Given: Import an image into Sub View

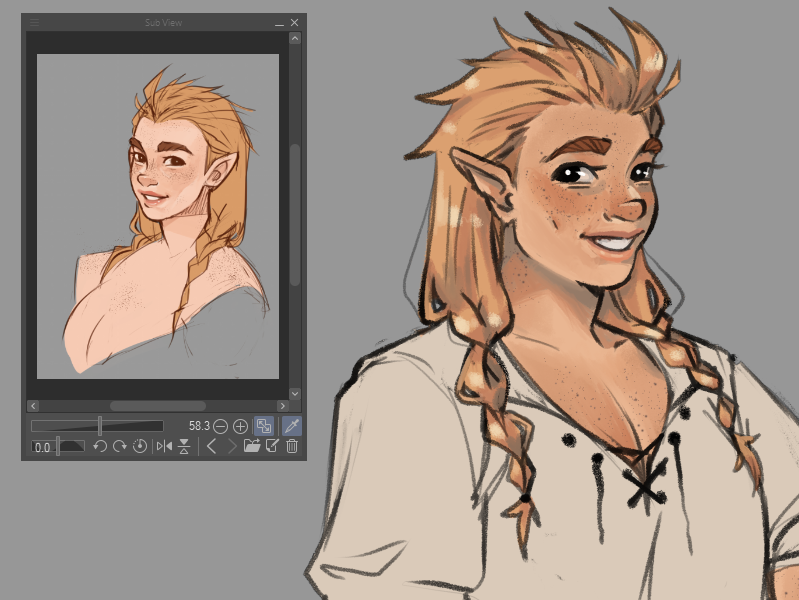Looking at the screenshot, I should pyautogui.click(x=252, y=446).
